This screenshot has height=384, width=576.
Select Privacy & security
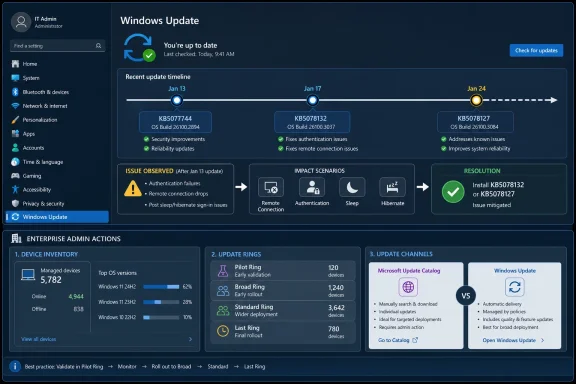(57, 203)
